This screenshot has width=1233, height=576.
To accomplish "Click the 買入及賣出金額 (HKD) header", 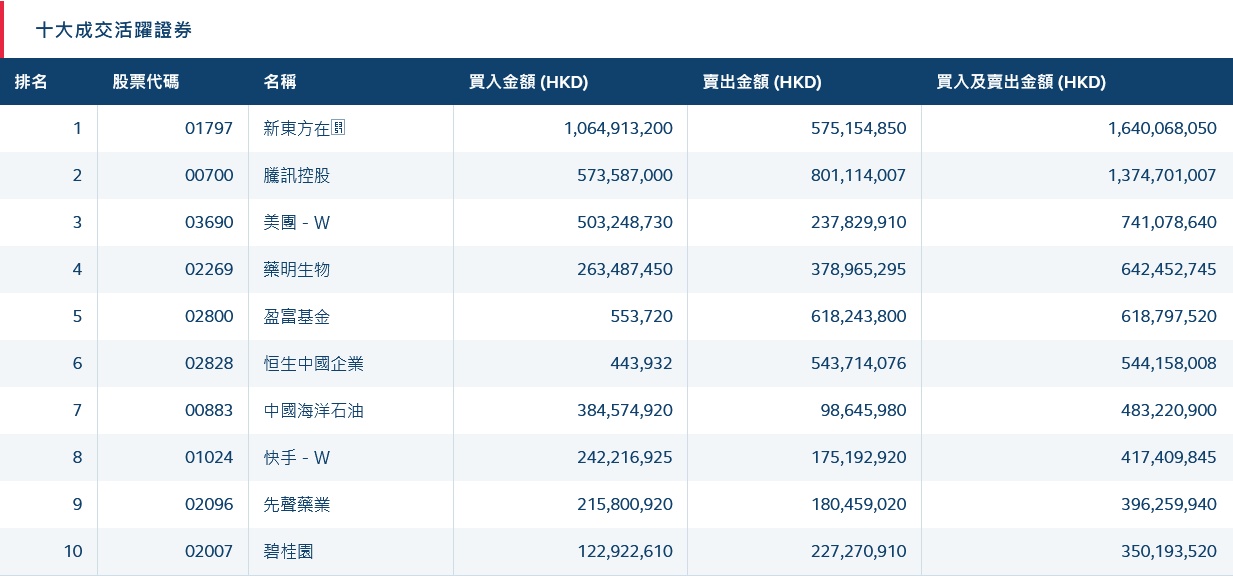I will pyautogui.click(x=1021, y=82).
